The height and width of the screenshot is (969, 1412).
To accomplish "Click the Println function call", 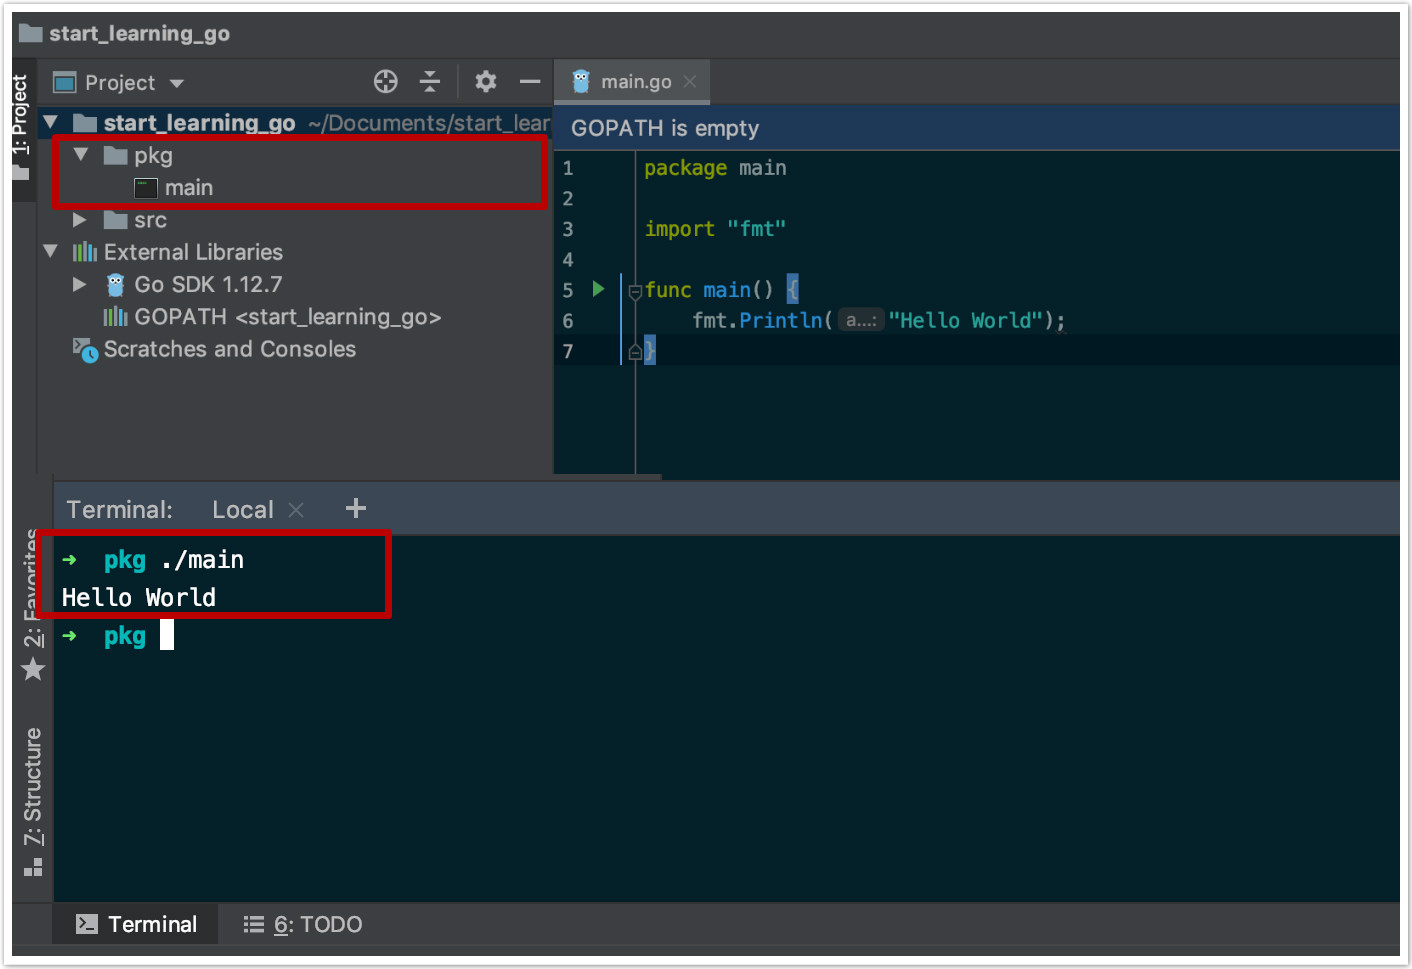I will click(780, 320).
